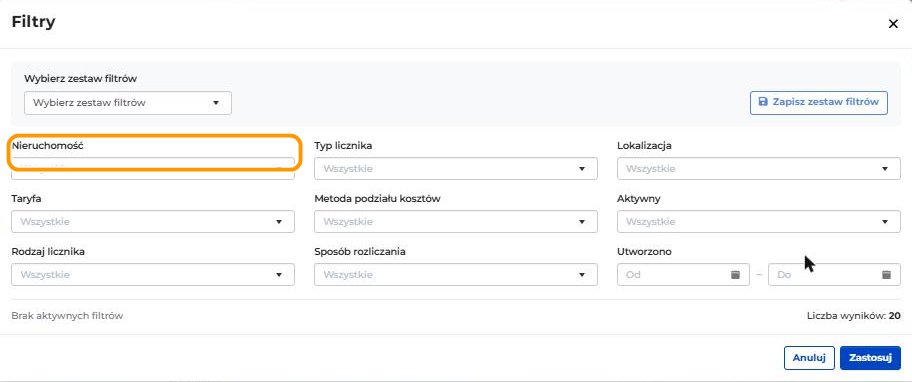
Task: Apply filters with Zastosuj button
Action: click(870, 358)
